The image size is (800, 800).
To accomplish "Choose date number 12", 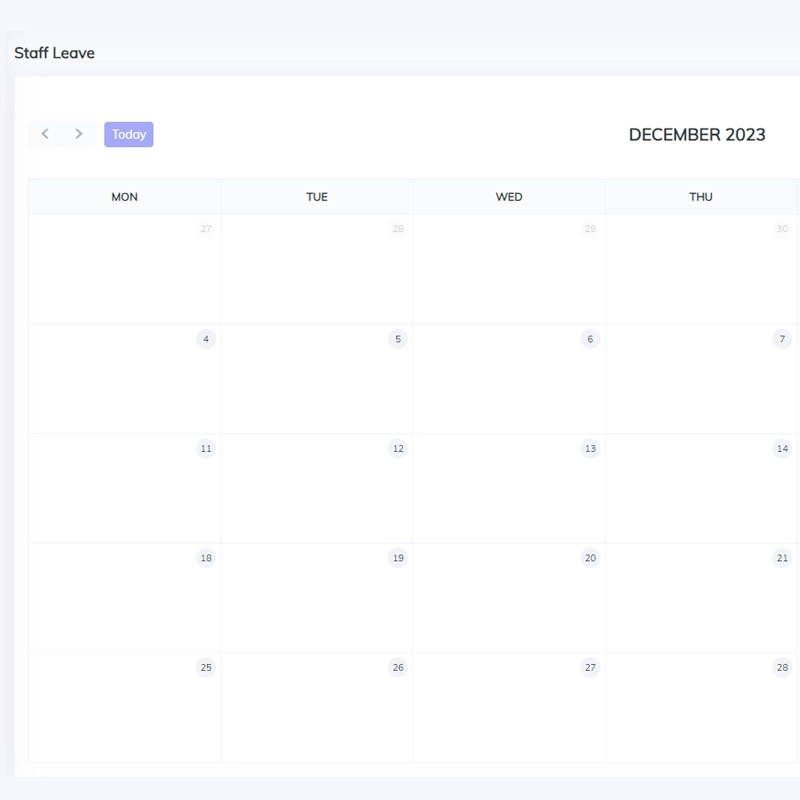I will click(x=398, y=448).
